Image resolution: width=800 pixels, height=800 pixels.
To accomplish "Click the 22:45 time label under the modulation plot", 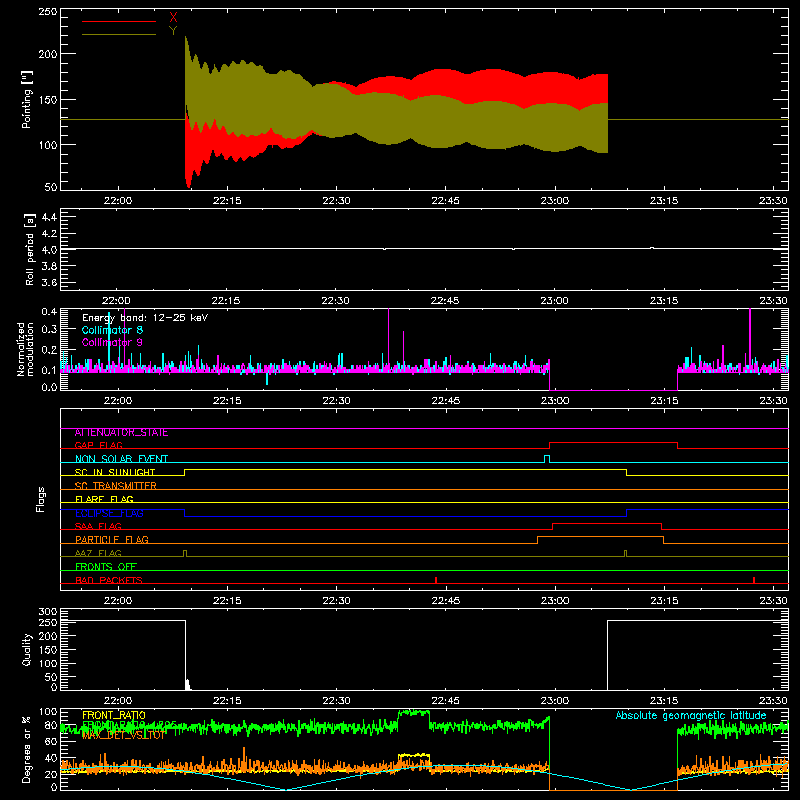I will tap(445, 401).
